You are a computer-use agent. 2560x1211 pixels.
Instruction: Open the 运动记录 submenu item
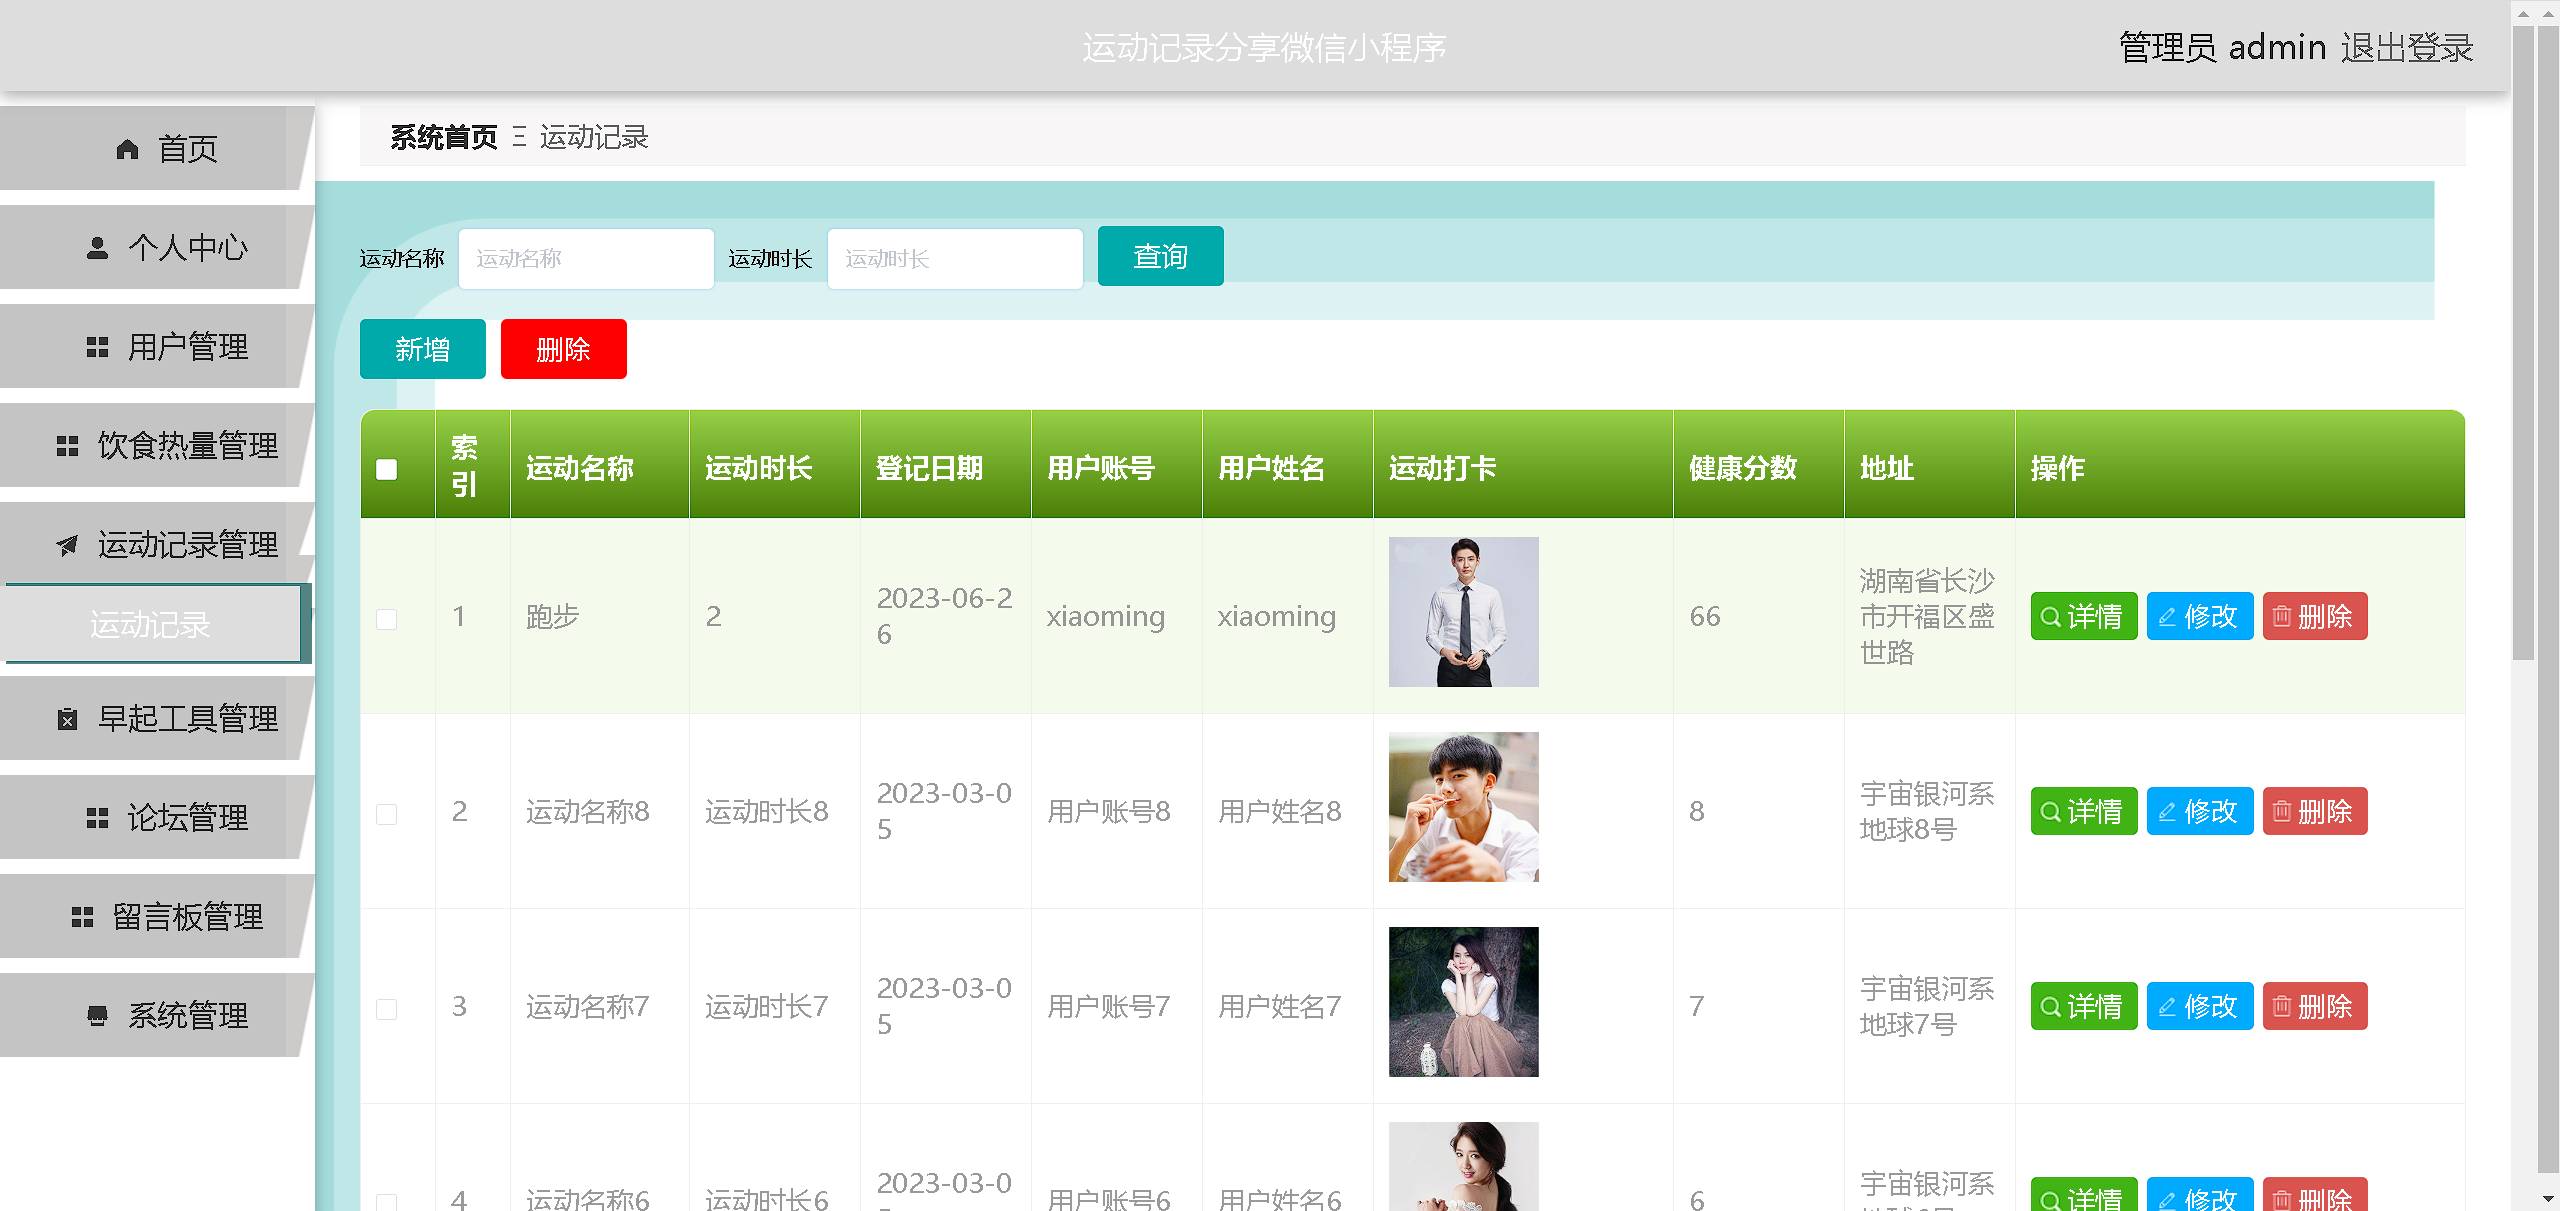click(151, 625)
